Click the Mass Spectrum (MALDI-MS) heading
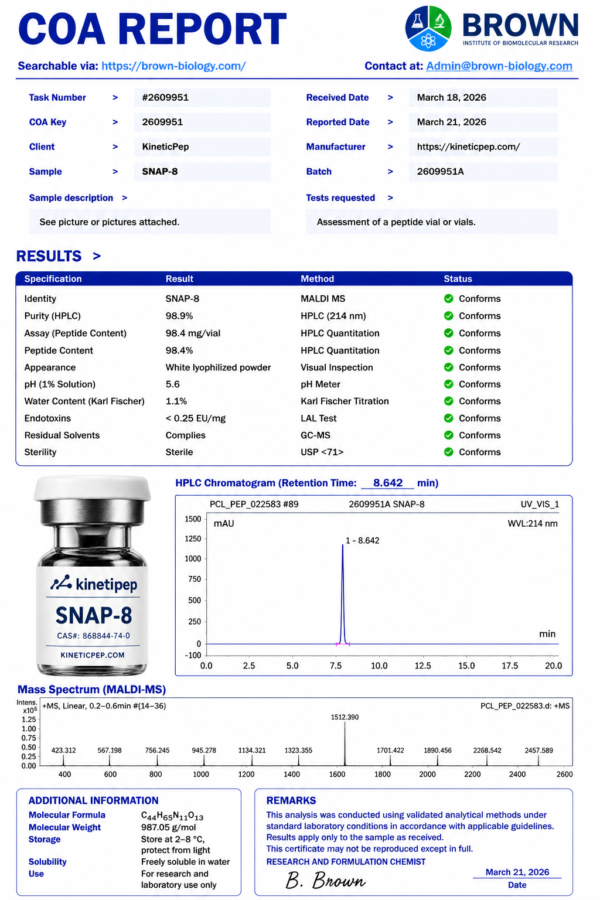 (x=91, y=689)
